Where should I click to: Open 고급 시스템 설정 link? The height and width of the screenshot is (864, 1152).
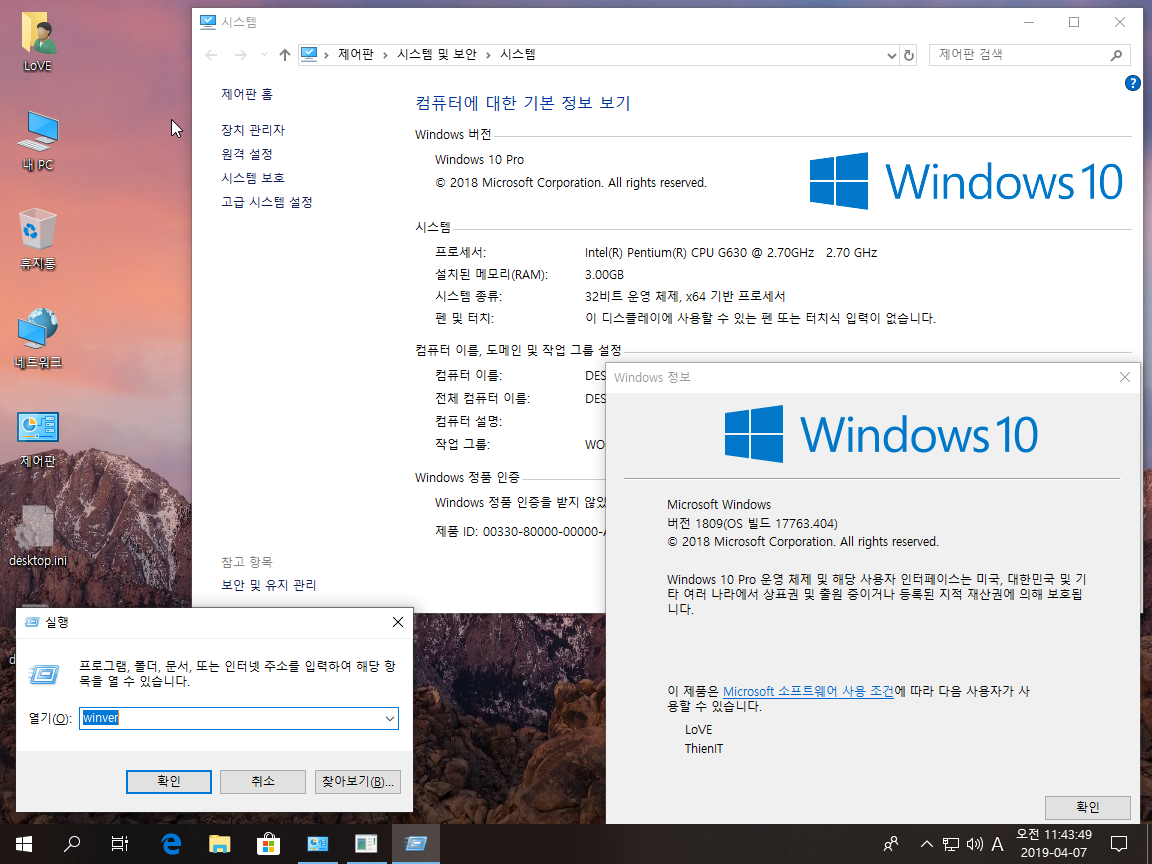(x=267, y=202)
